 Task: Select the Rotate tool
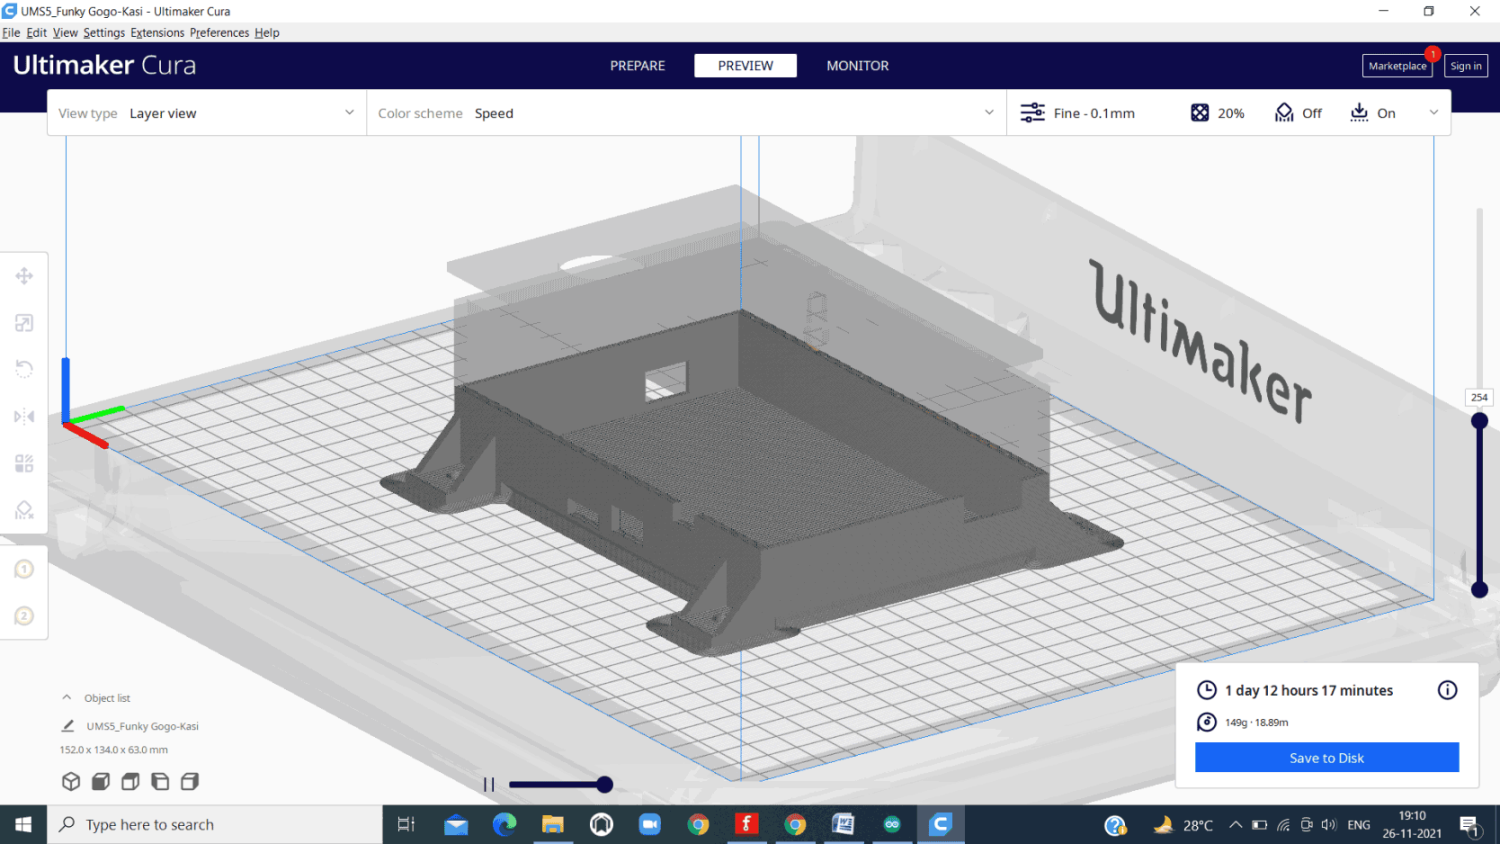pyautogui.click(x=24, y=368)
